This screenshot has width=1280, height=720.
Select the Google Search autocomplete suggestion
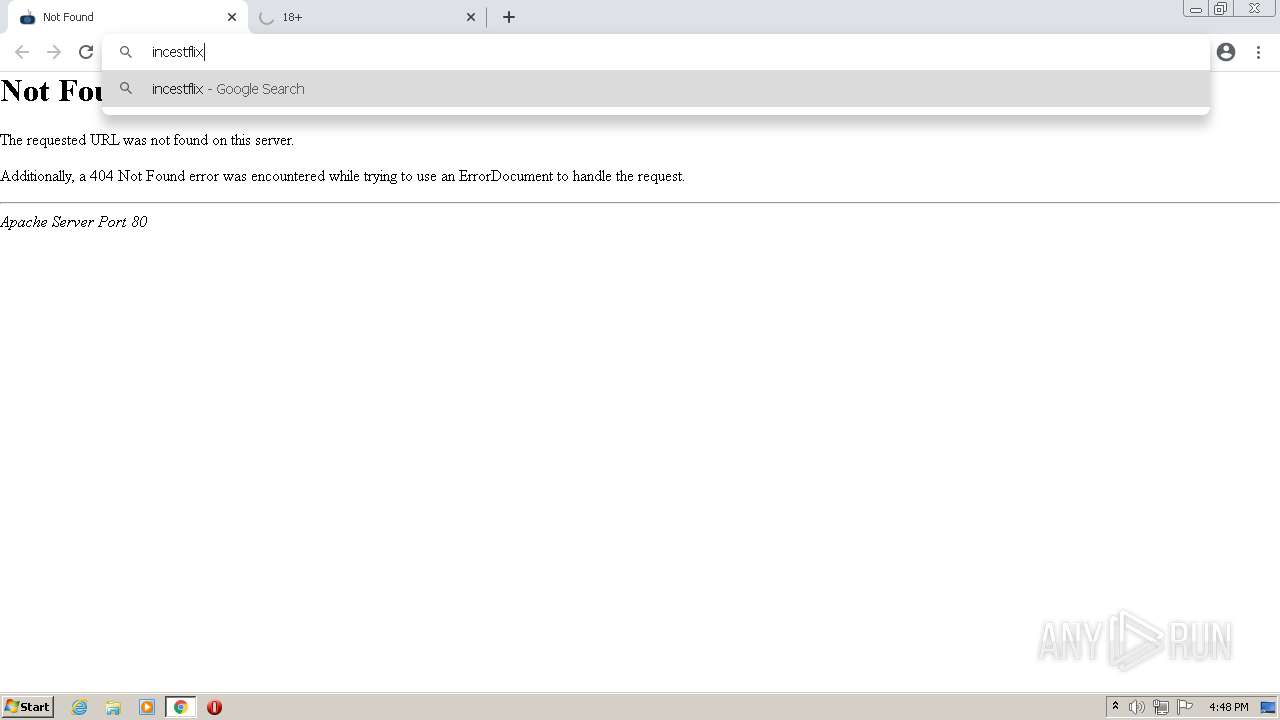[656, 89]
